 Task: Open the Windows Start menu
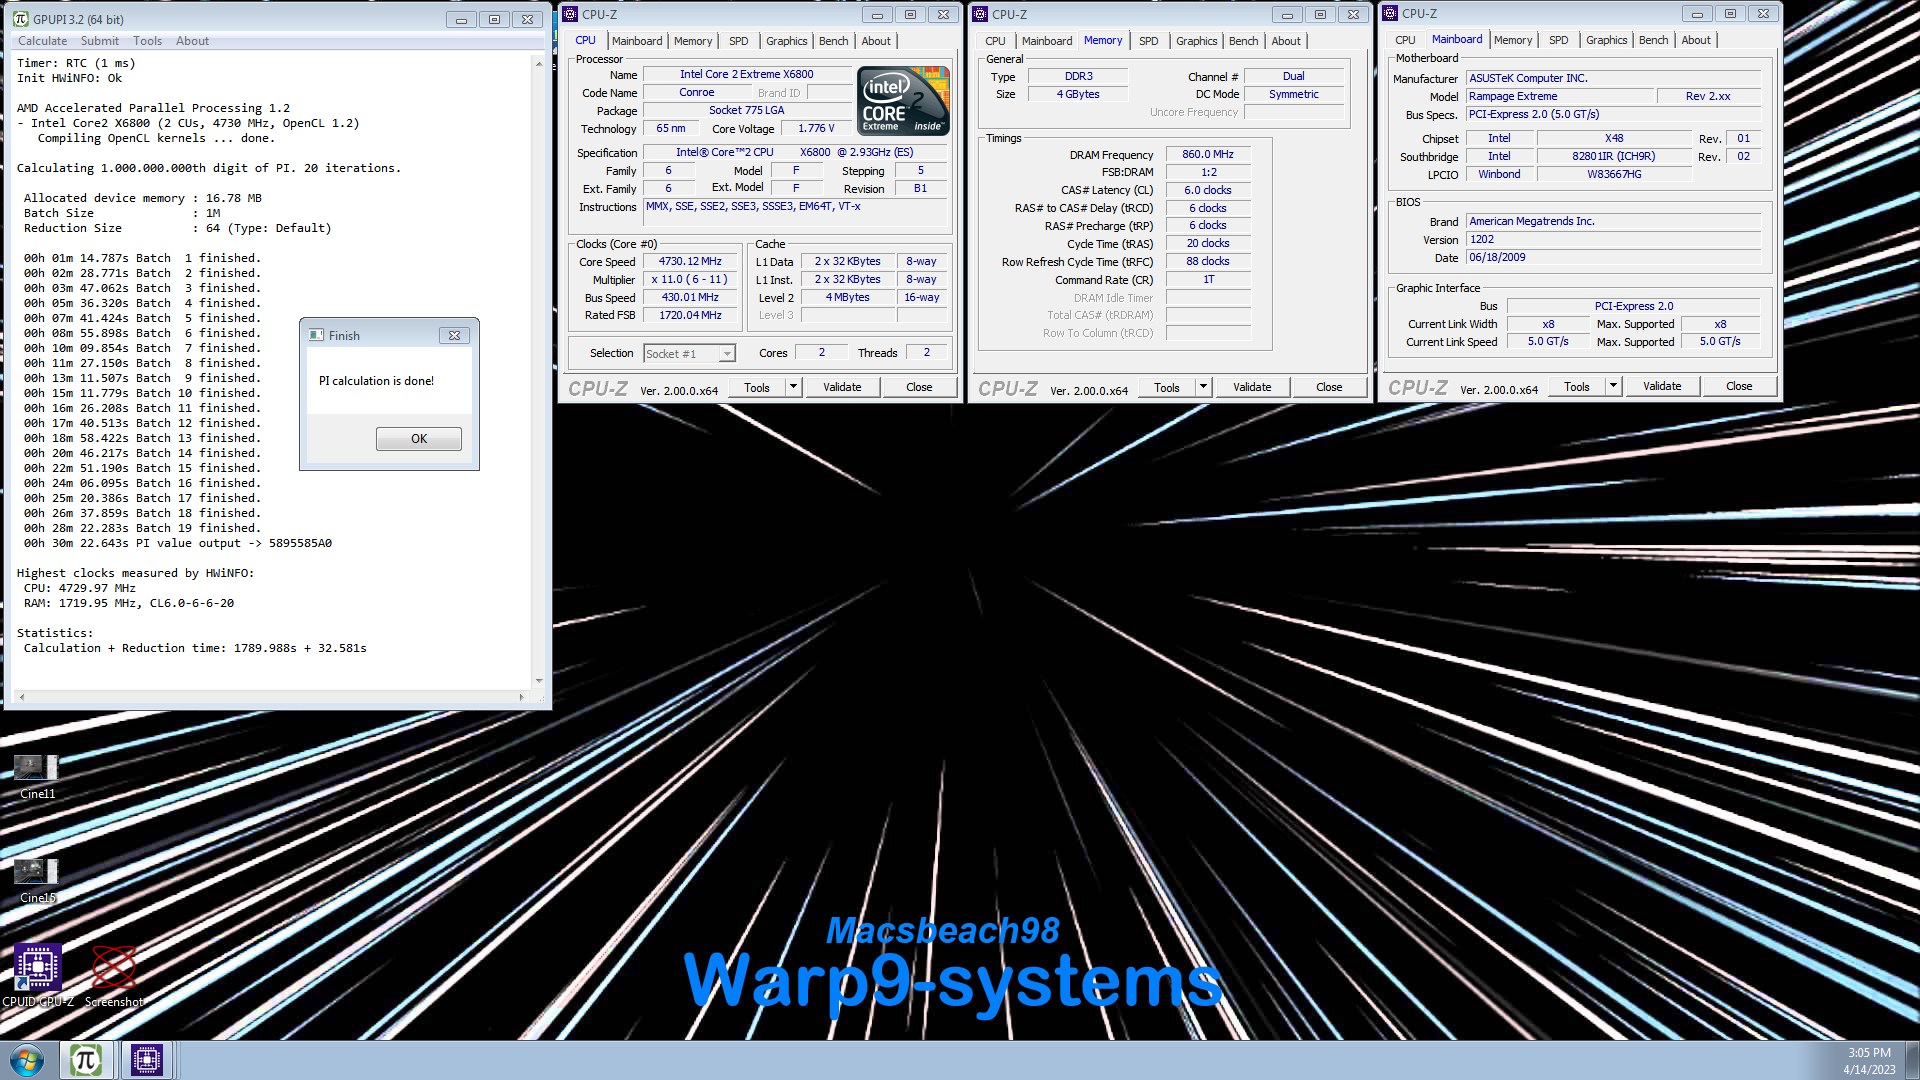point(27,1060)
